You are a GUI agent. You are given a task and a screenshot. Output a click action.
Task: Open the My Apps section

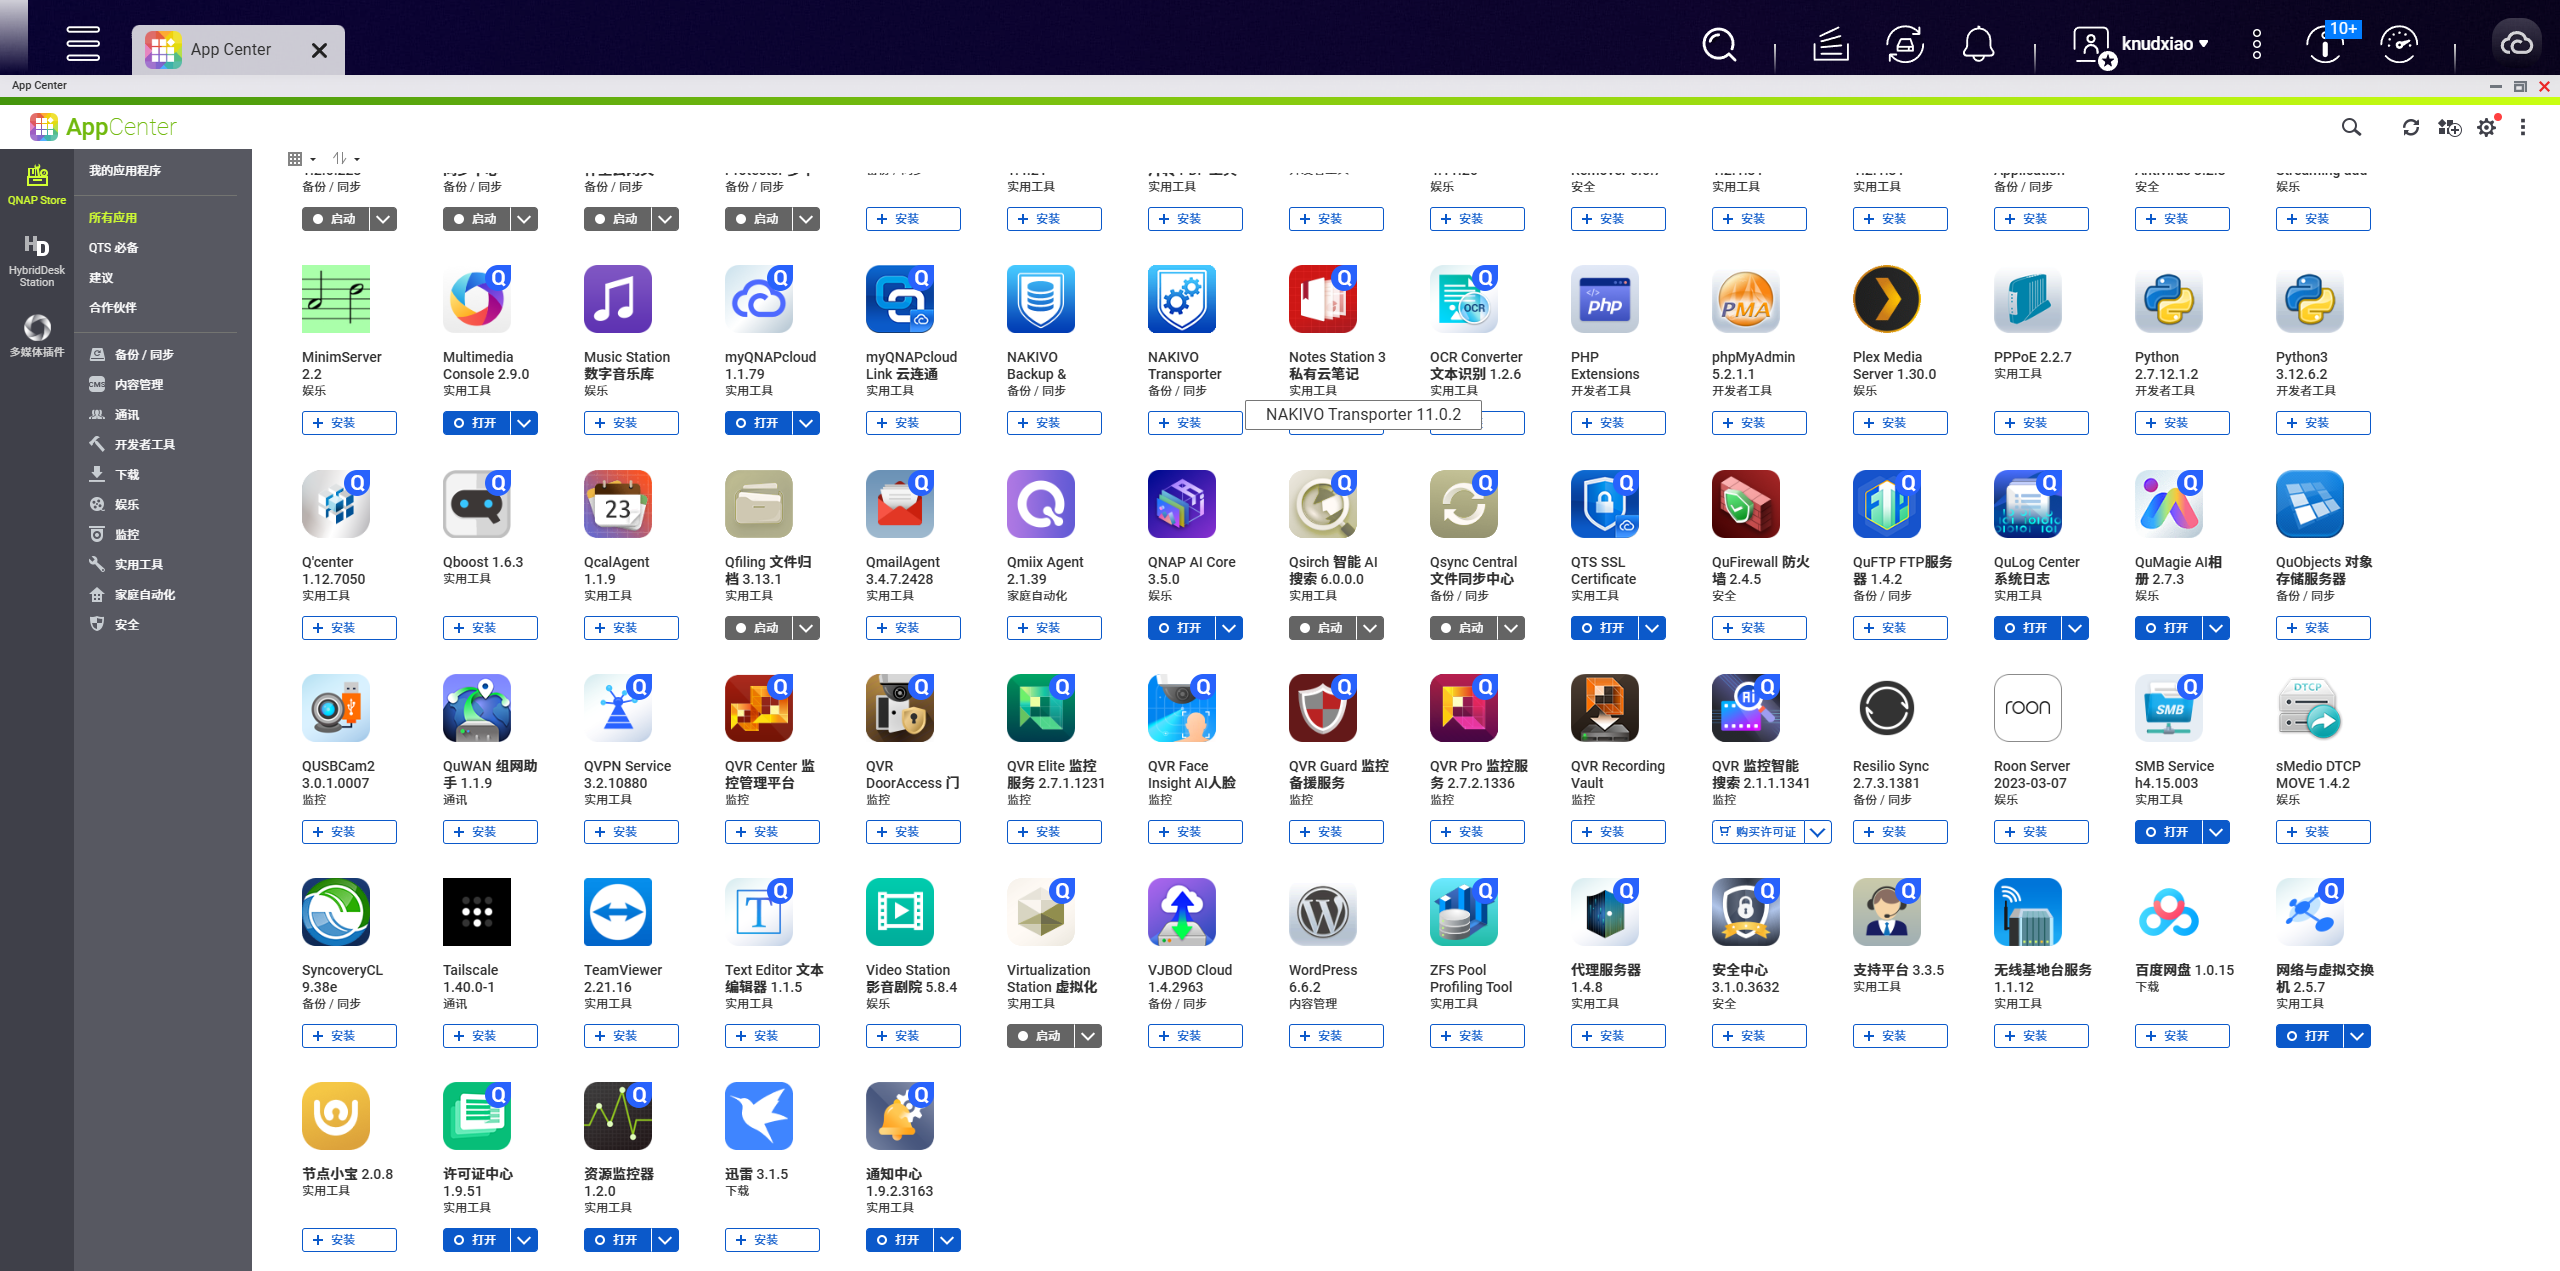(x=125, y=171)
